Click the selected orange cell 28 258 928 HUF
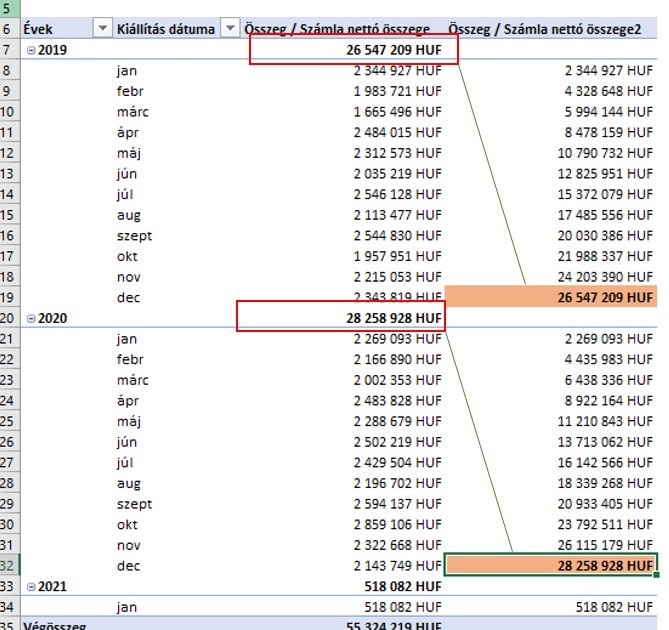Viewport: 669px width, 630px height. (x=551, y=565)
